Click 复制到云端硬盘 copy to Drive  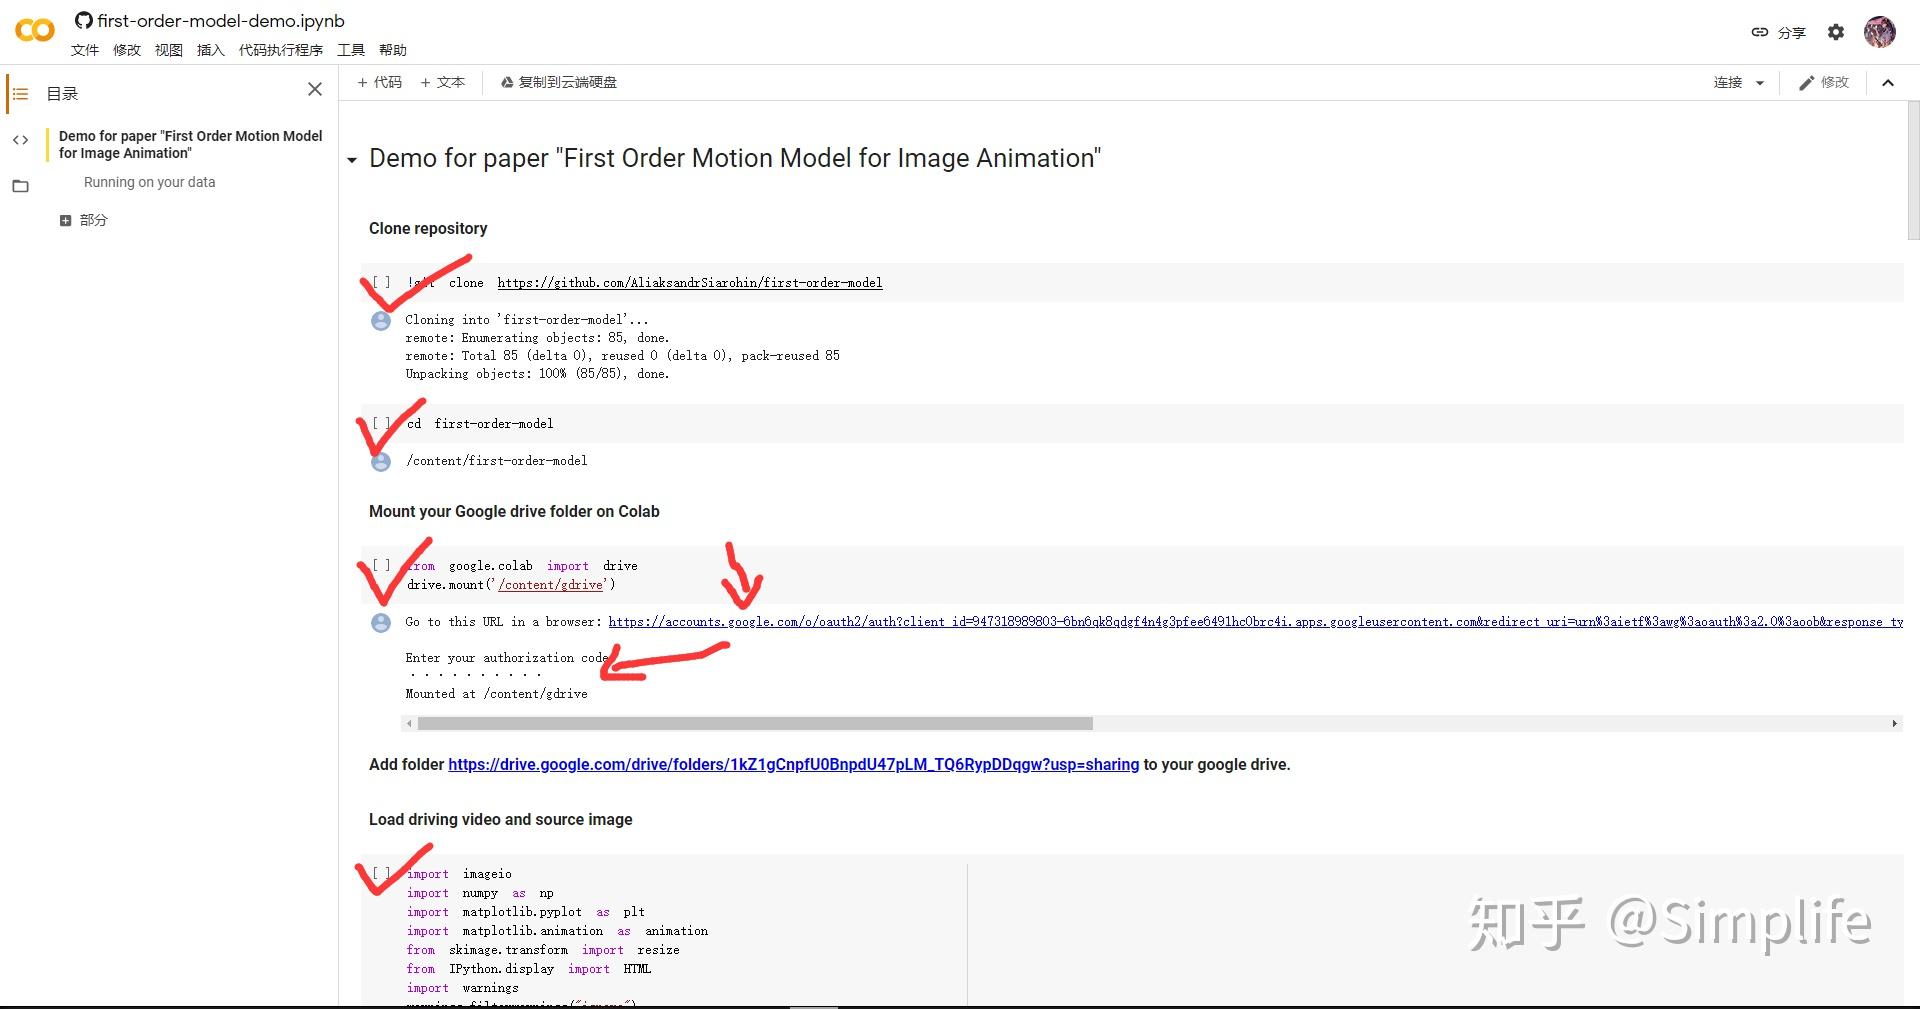point(558,82)
